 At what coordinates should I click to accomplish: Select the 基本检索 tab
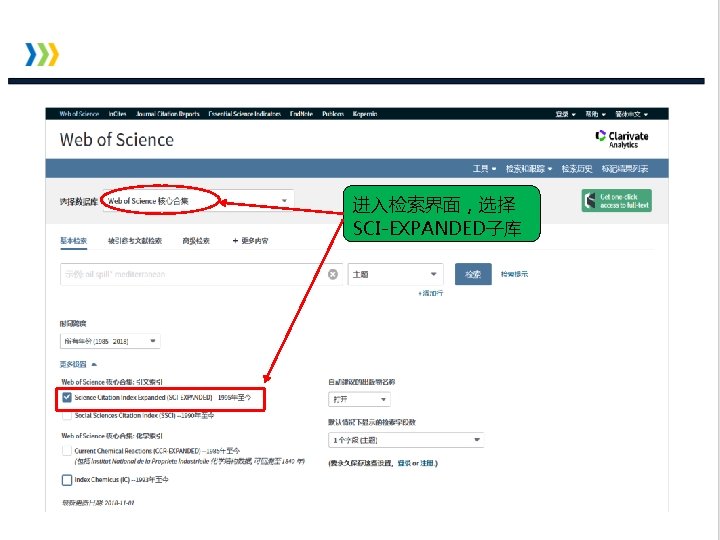(73, 241)
